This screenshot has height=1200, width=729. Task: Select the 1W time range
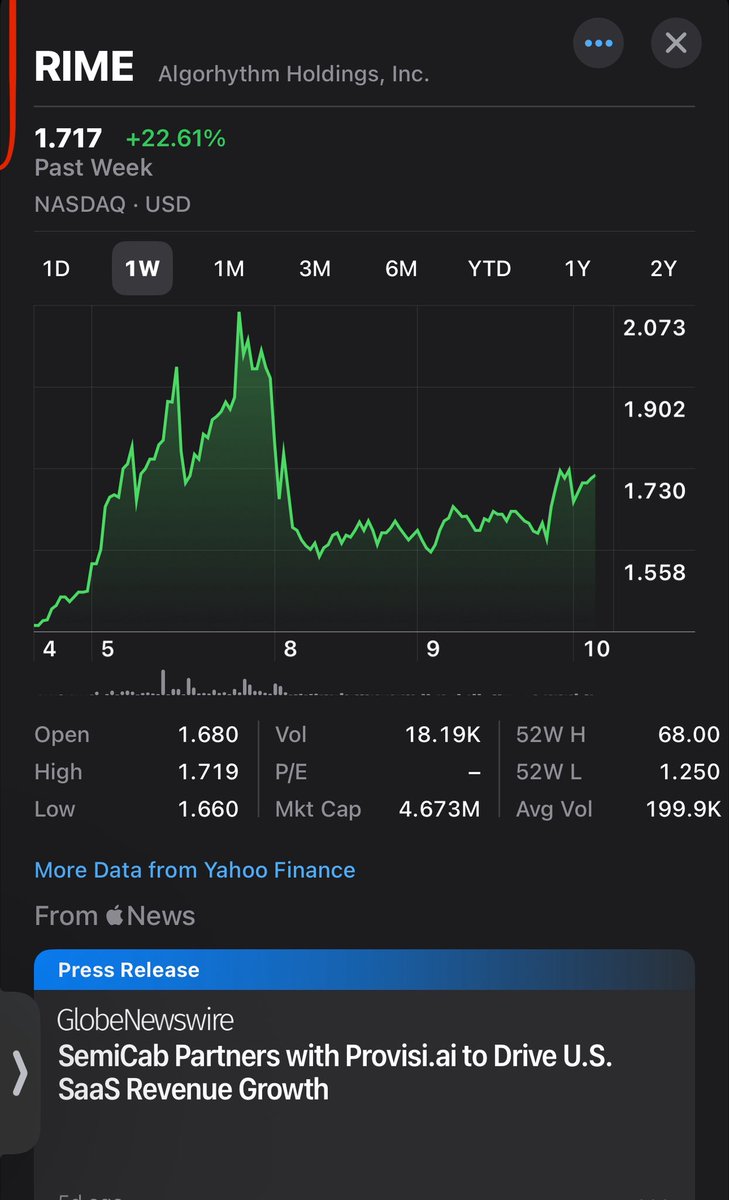click(x=142, y=269)
